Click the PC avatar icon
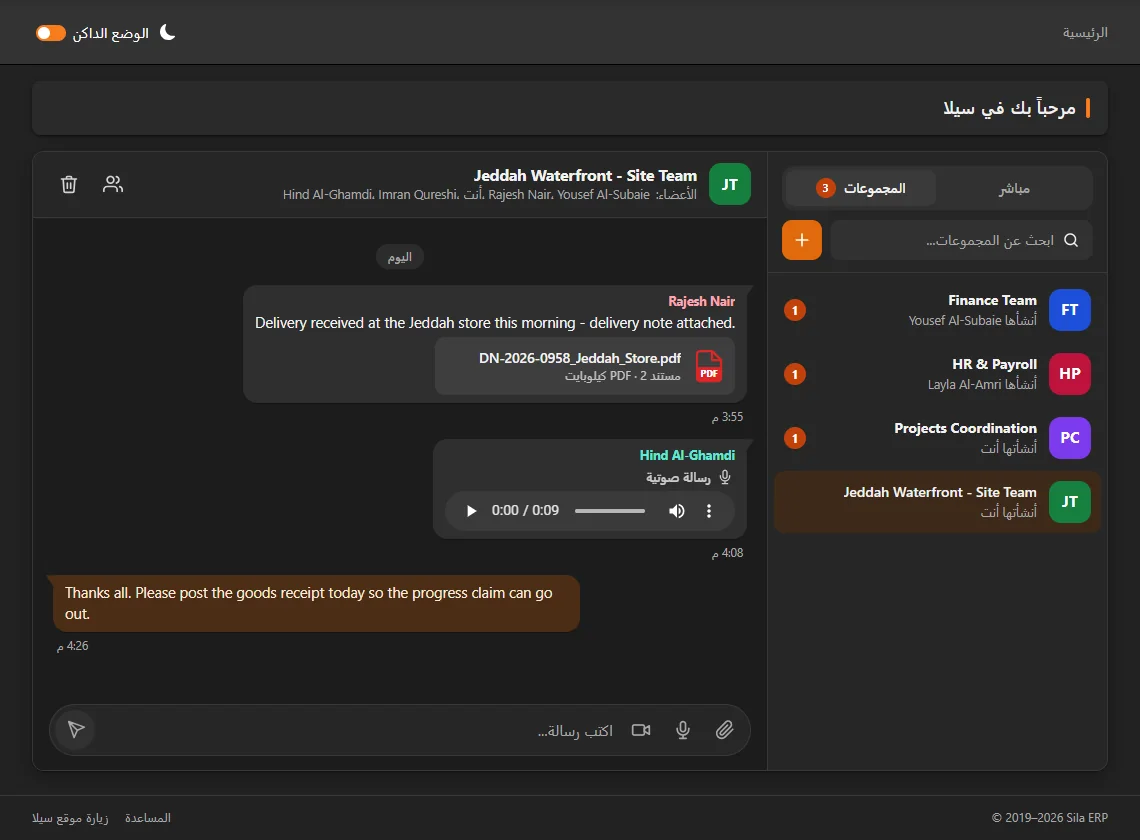Image resolution: width=1140 pixels, height=840 pixels. 1069,438
